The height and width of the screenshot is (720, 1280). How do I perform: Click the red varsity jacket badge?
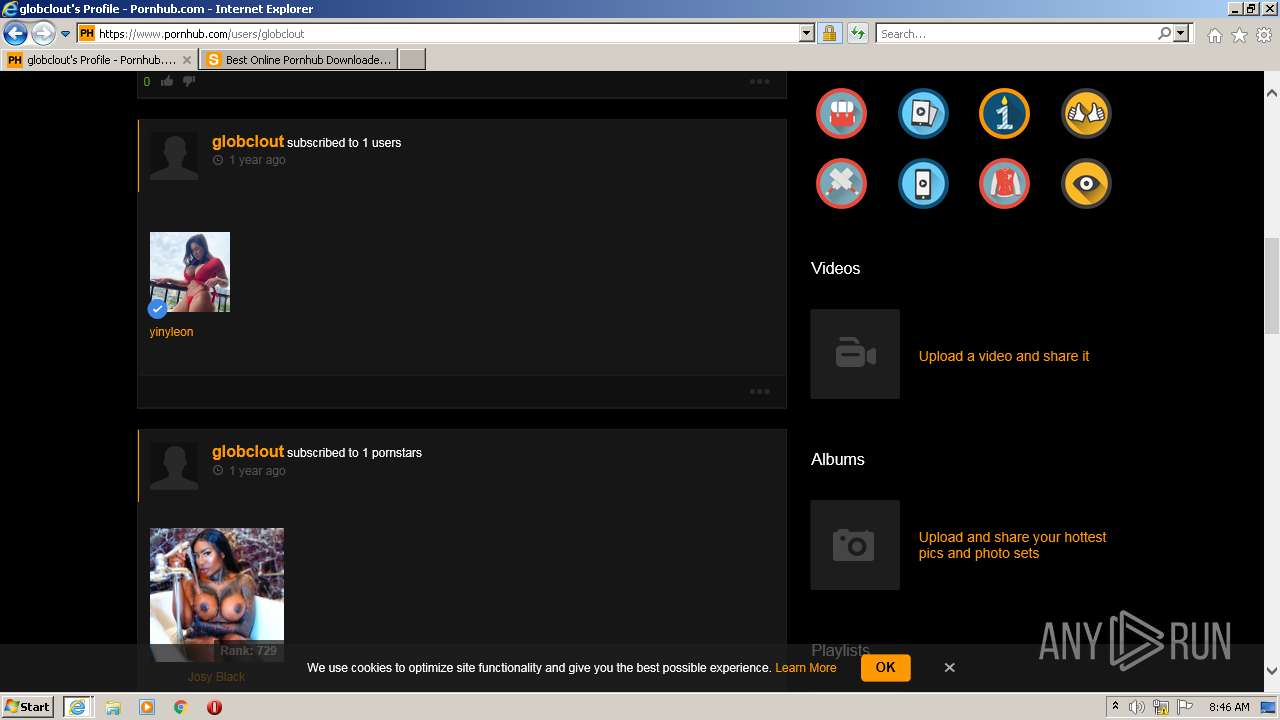pyautogui.click(x=1004, y=184)
